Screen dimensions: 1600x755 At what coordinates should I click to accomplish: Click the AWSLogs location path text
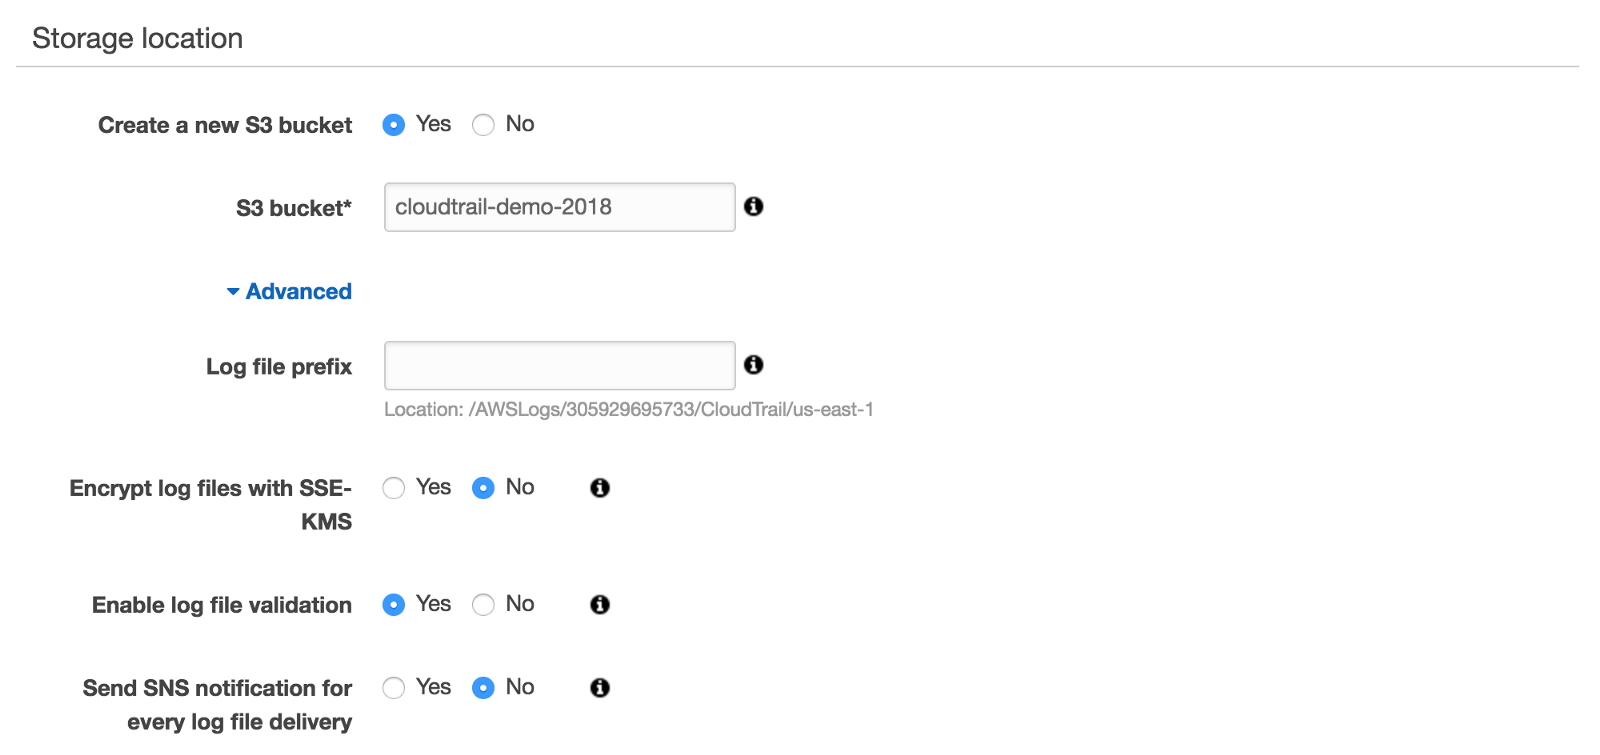pyautogui.click(x=629, y=410)
